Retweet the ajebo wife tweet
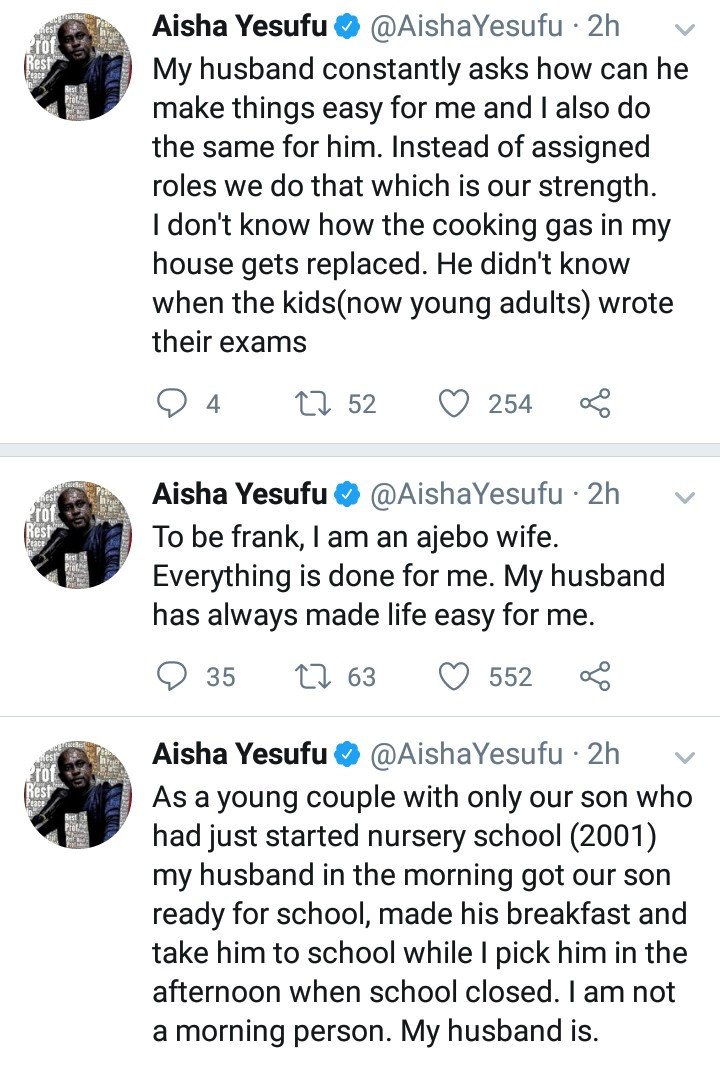This screenshot has height=1068, width=720. pos(313,676)
